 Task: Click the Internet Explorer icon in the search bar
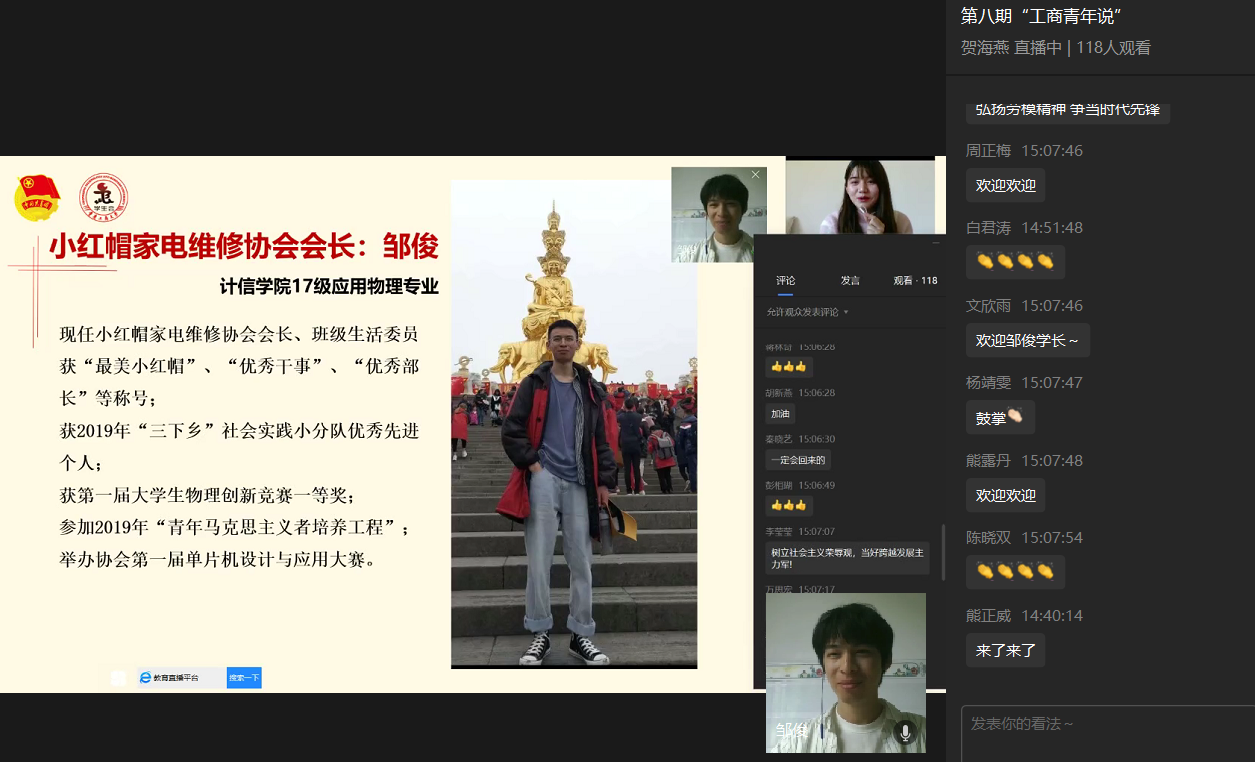pyautogui.click(x=145, y=678)
